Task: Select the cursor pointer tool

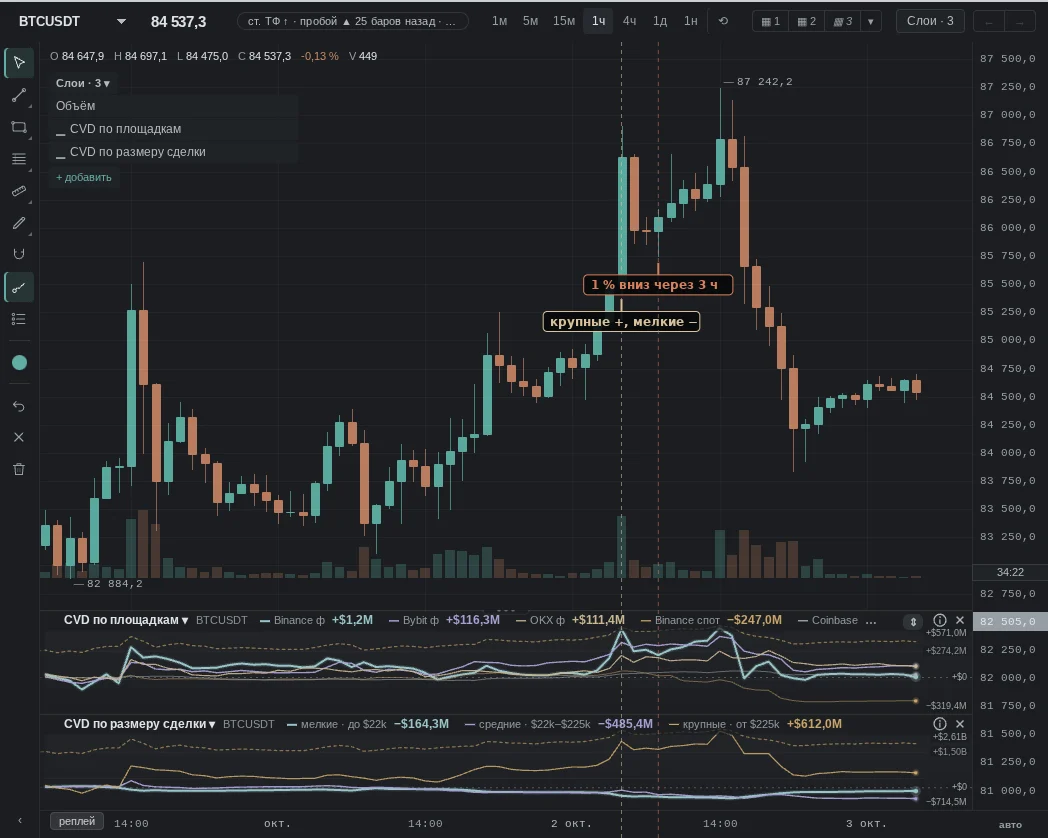Action: pos(19,63)
